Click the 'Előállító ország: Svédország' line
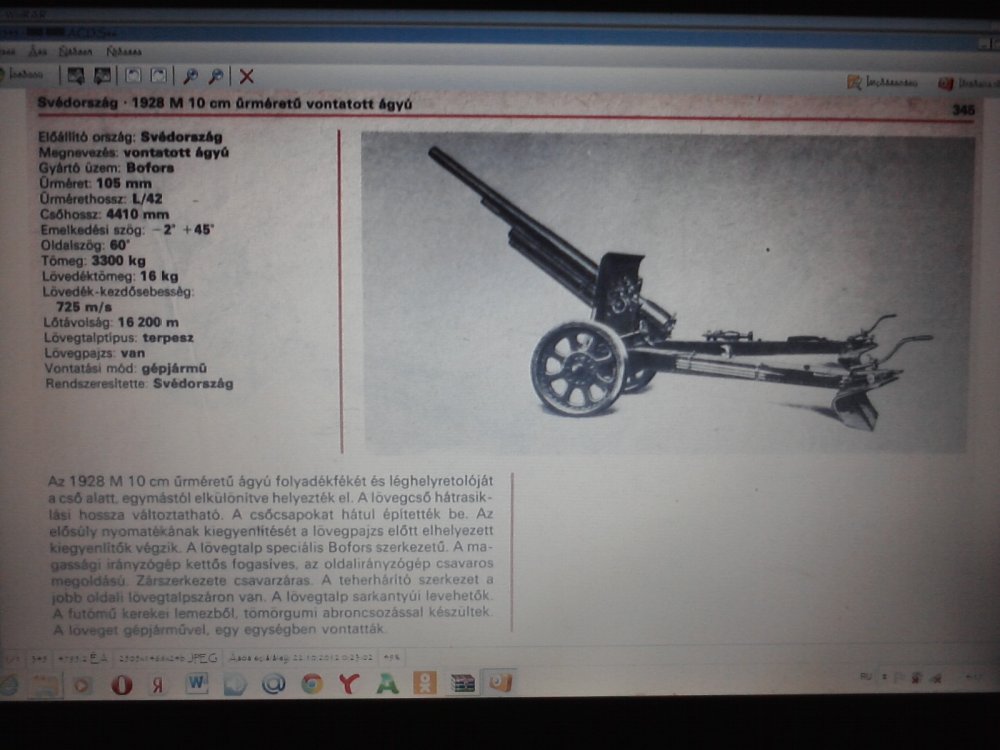This screenshot has height=750, width=1000. pyautogui.click(x=131, y=136)
